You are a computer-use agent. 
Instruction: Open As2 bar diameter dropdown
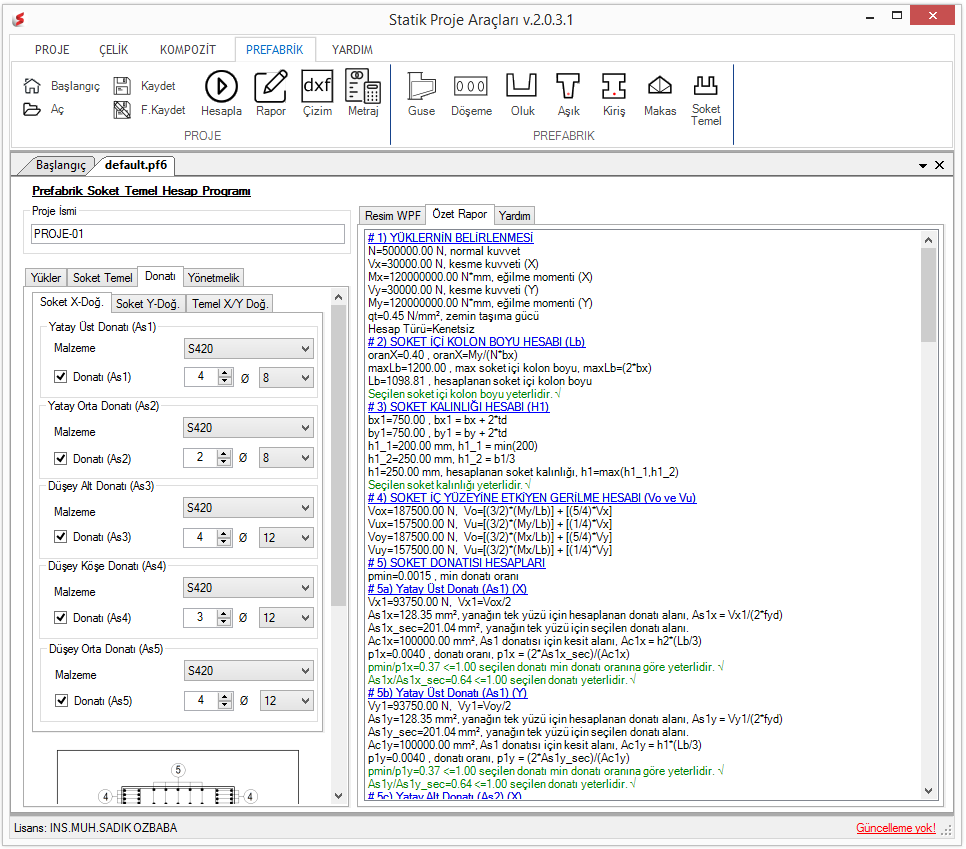pos(286,458)
